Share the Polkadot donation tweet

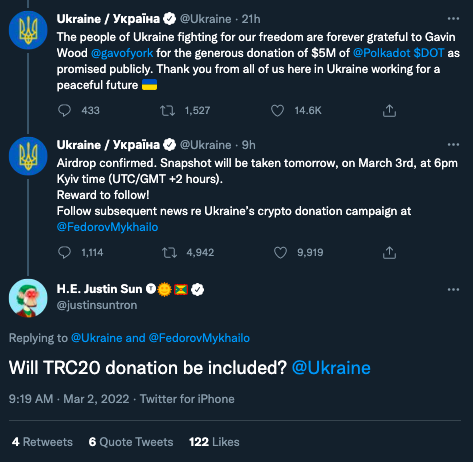point(389,110)
